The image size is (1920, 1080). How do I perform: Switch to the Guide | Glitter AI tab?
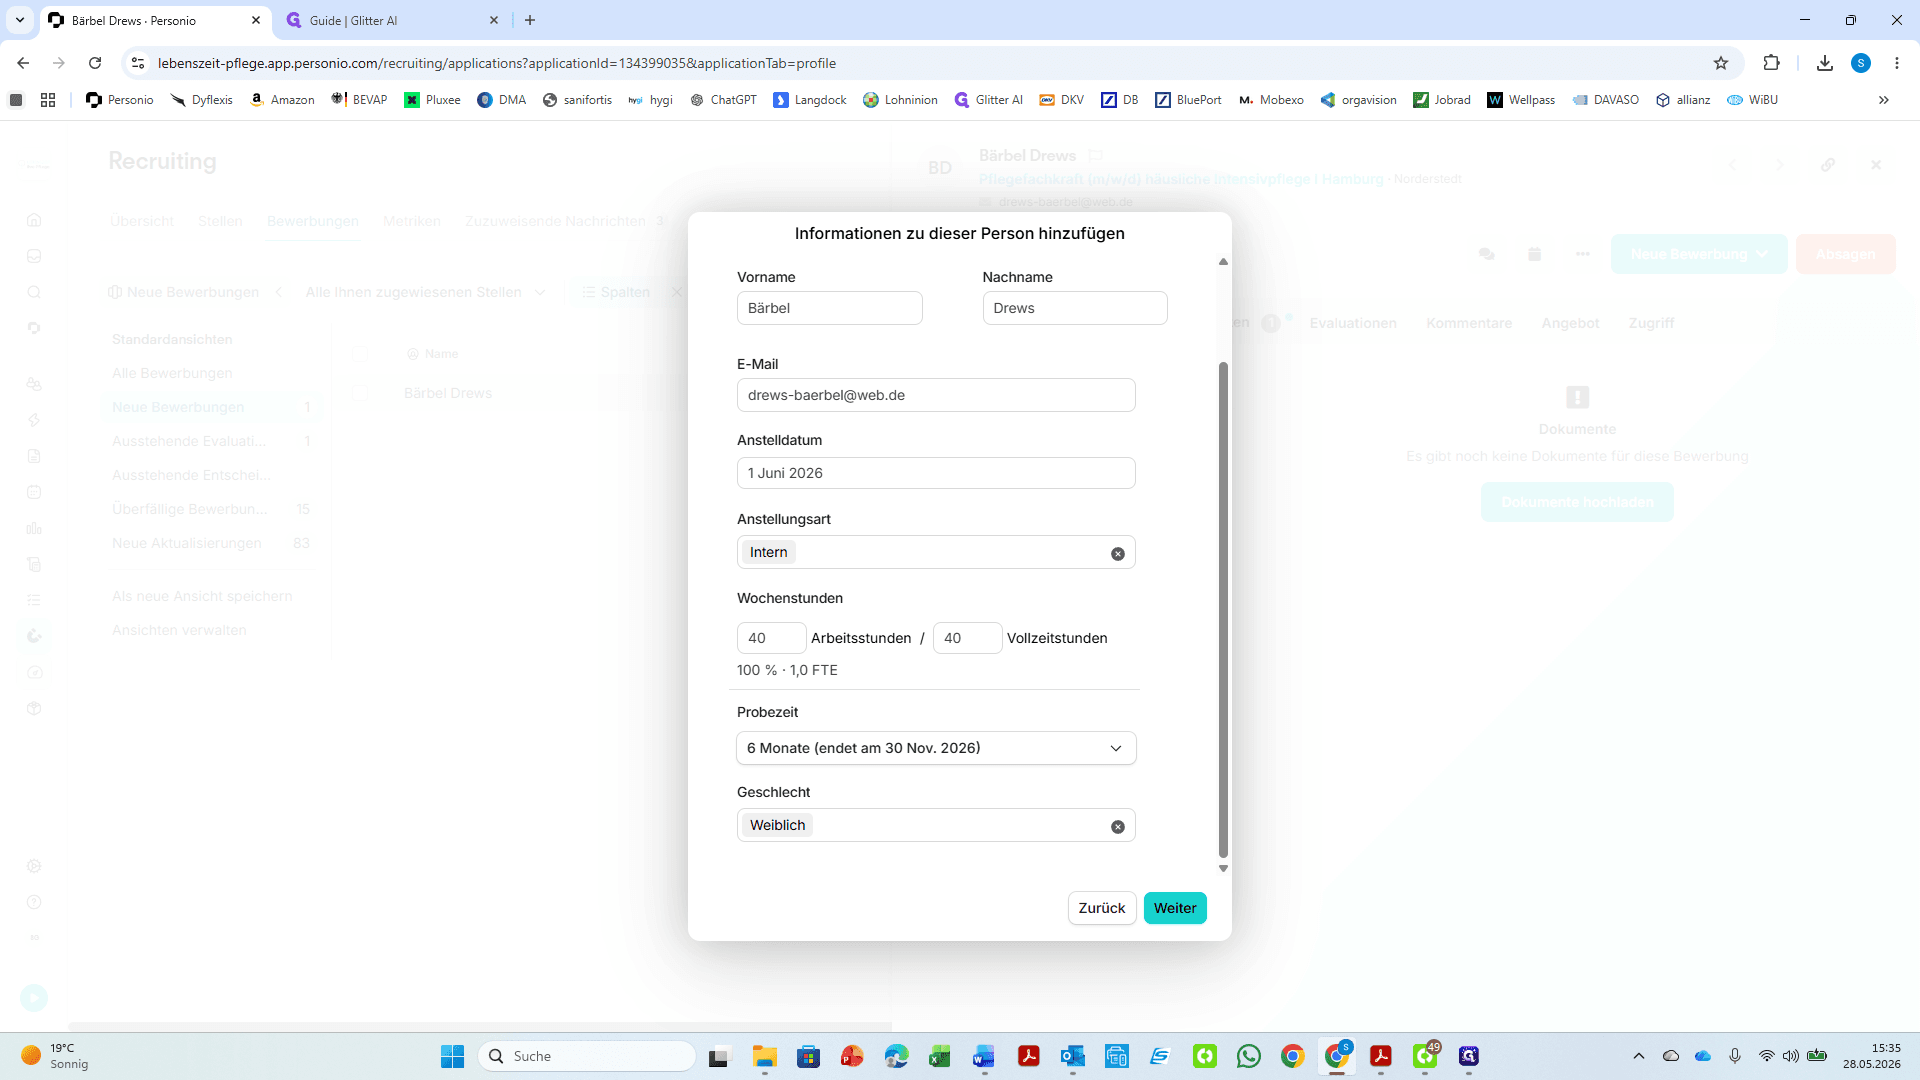pyautogui.click(x=390, y=20)
